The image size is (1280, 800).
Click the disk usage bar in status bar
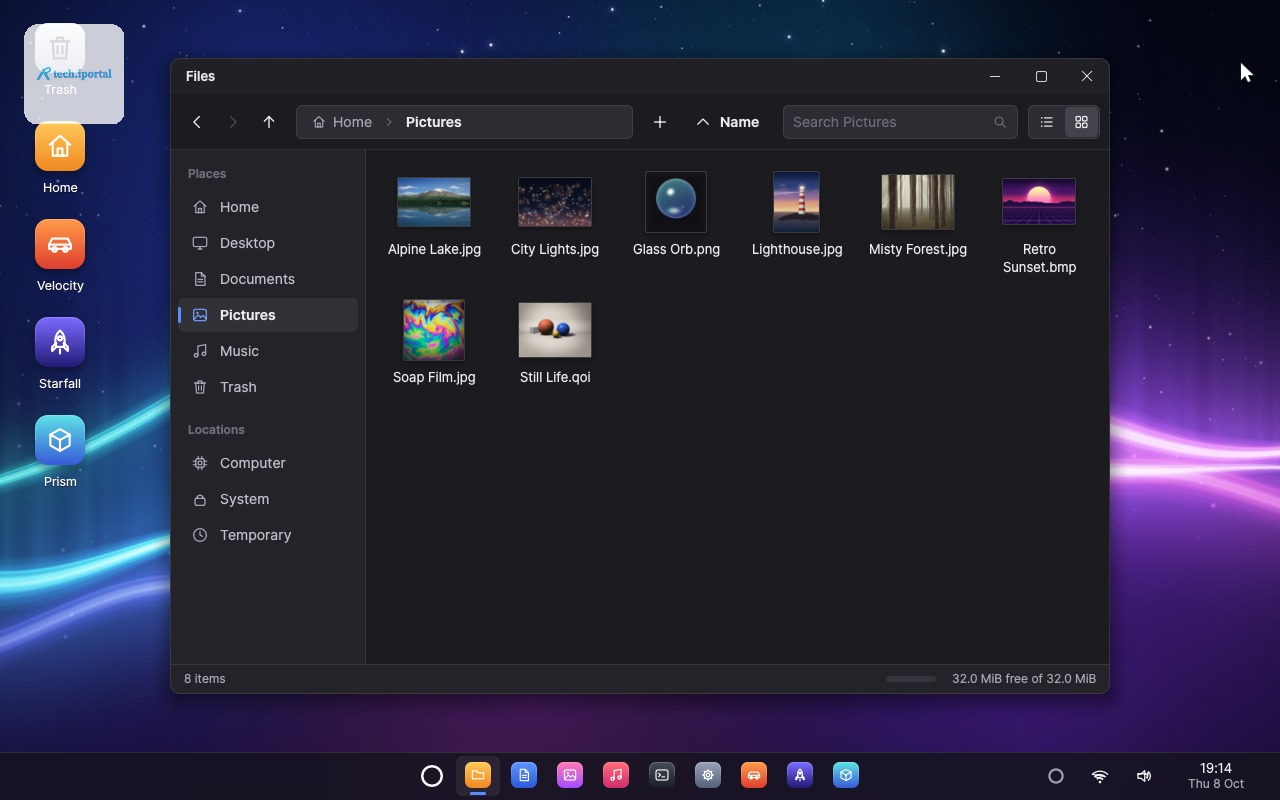coord(911,679)
